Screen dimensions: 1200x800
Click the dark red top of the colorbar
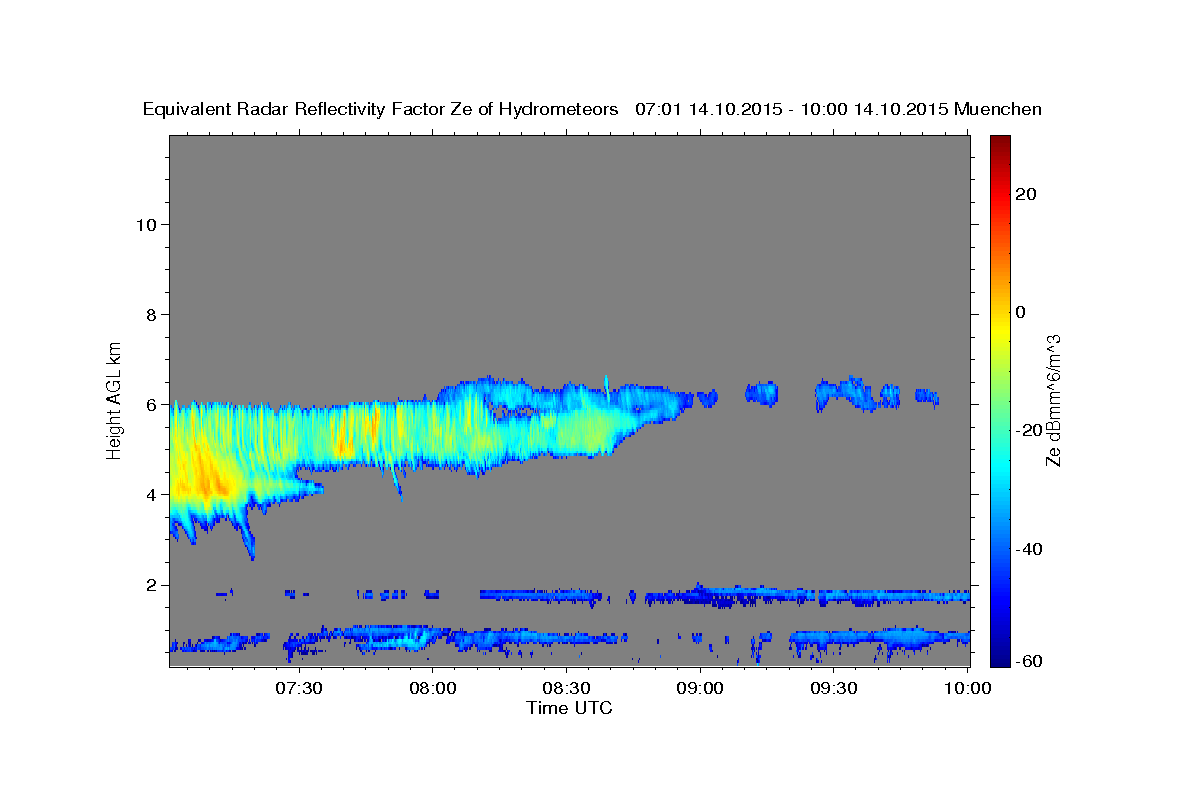pos(999,142)
